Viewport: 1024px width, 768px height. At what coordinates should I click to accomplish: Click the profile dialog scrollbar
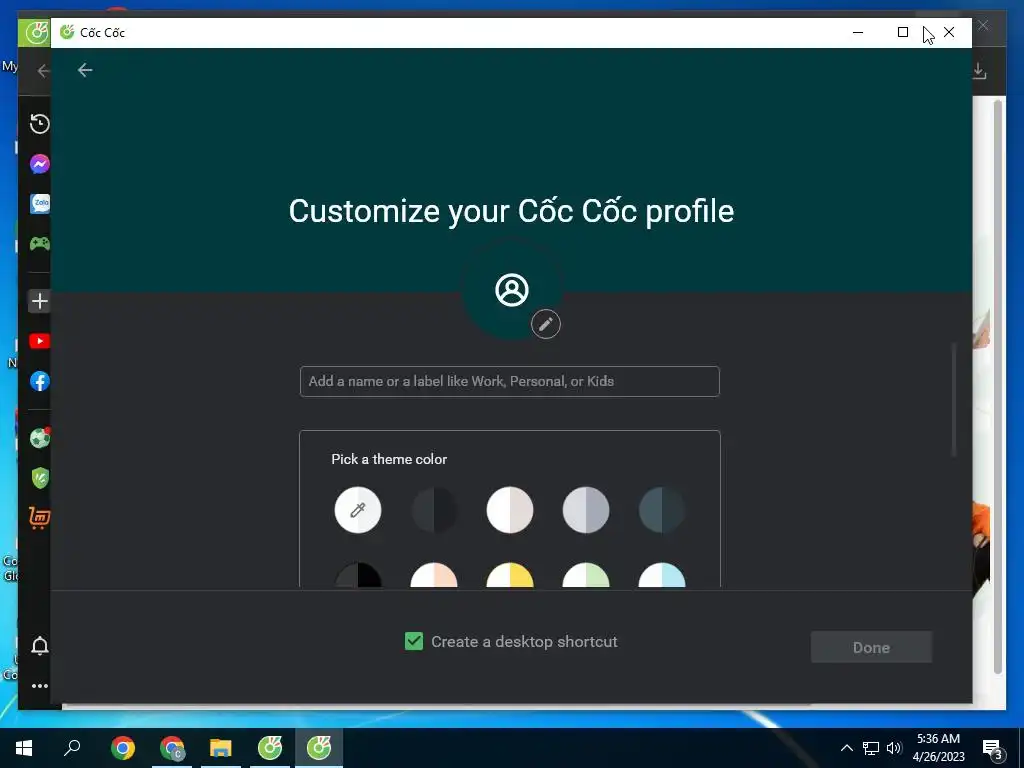pyautogui.click(x=954, y=400)
